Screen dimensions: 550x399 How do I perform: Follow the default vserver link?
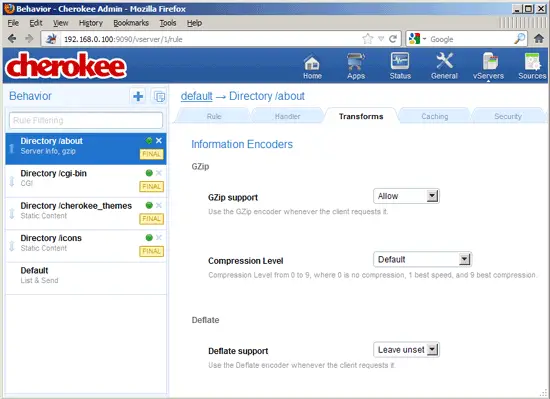[x=196, y=96]
